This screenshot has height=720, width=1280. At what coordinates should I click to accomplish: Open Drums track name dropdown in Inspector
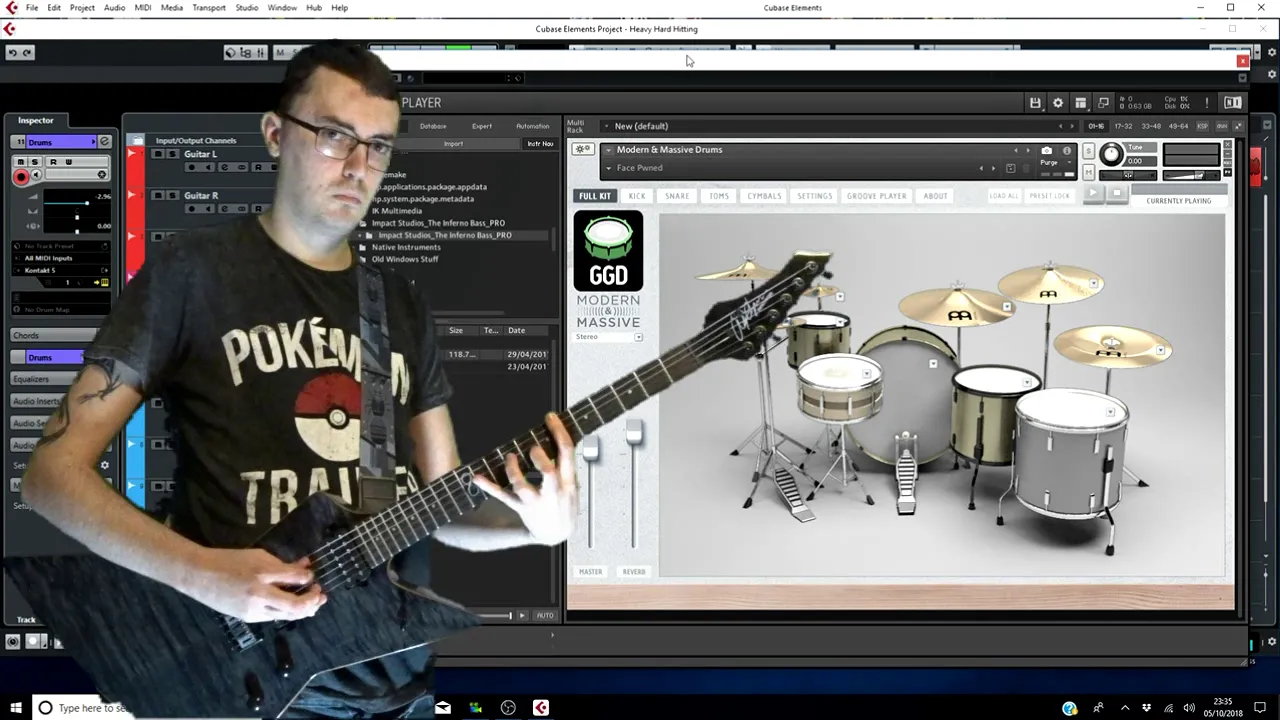pyautogui.click(x=94, y=142)
